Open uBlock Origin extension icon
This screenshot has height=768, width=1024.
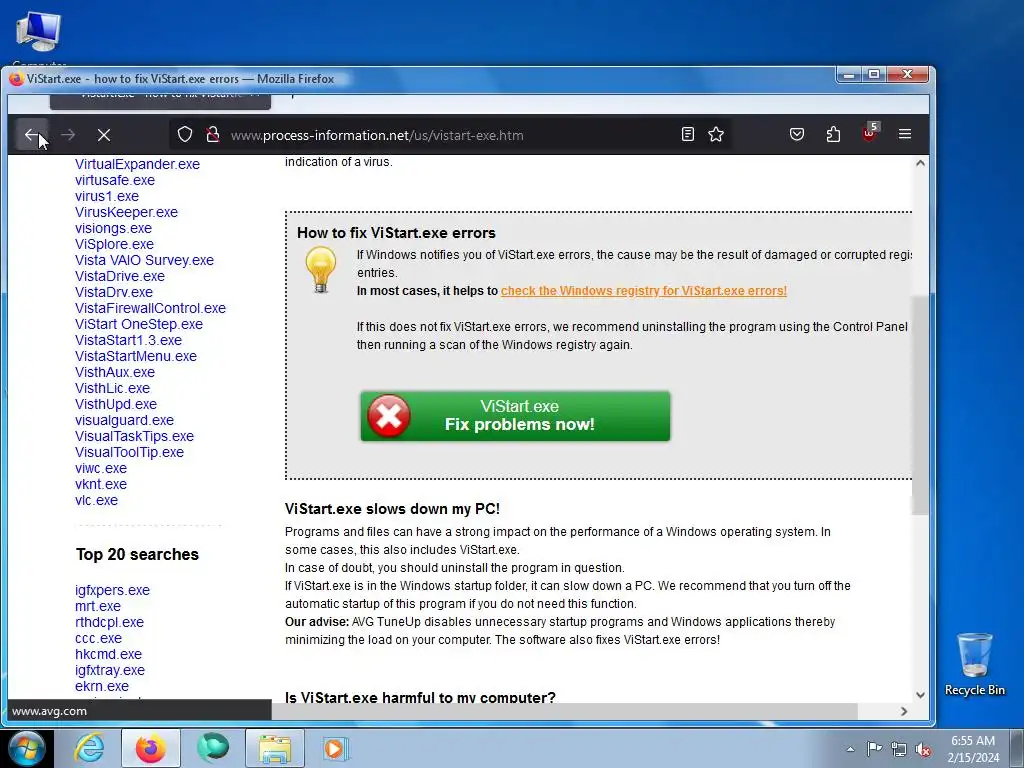click(869, 133)
